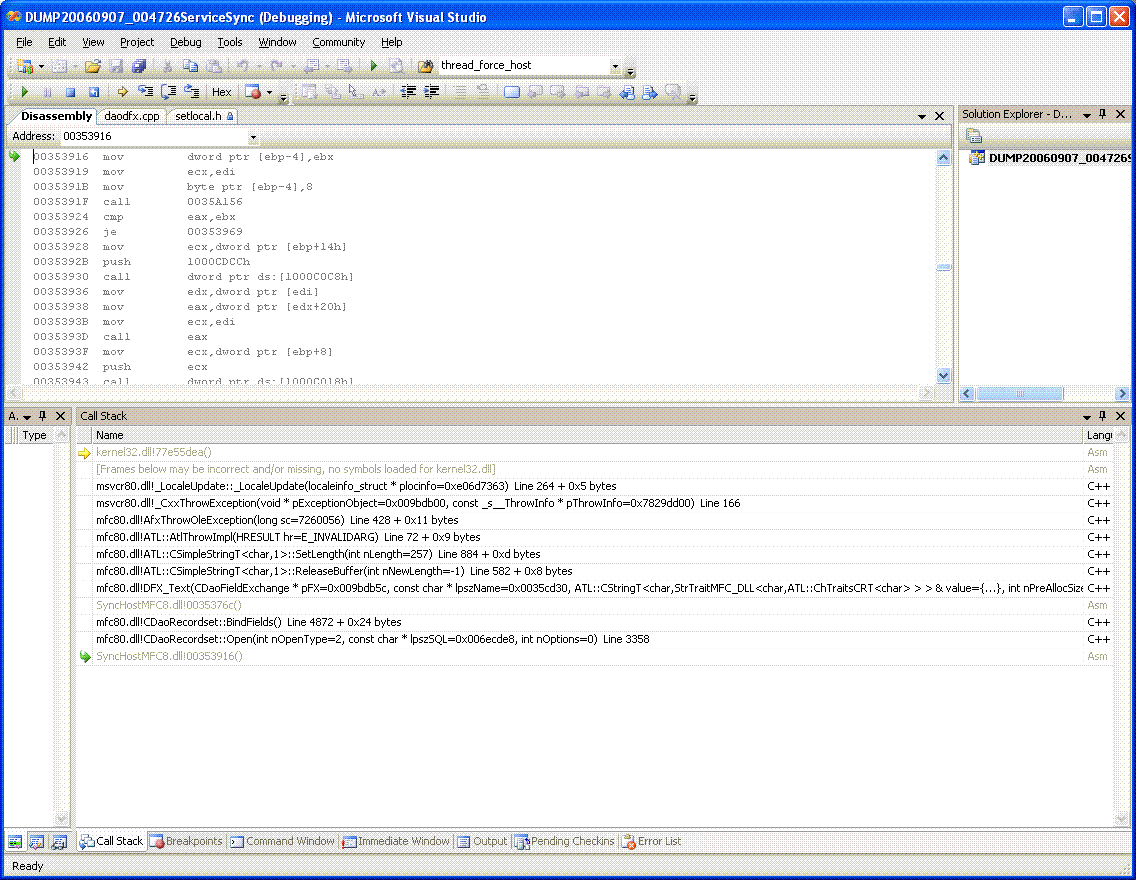Click the Stop Debugging square icon
The width and height of the screenshot is (1136, 880).
70,92
